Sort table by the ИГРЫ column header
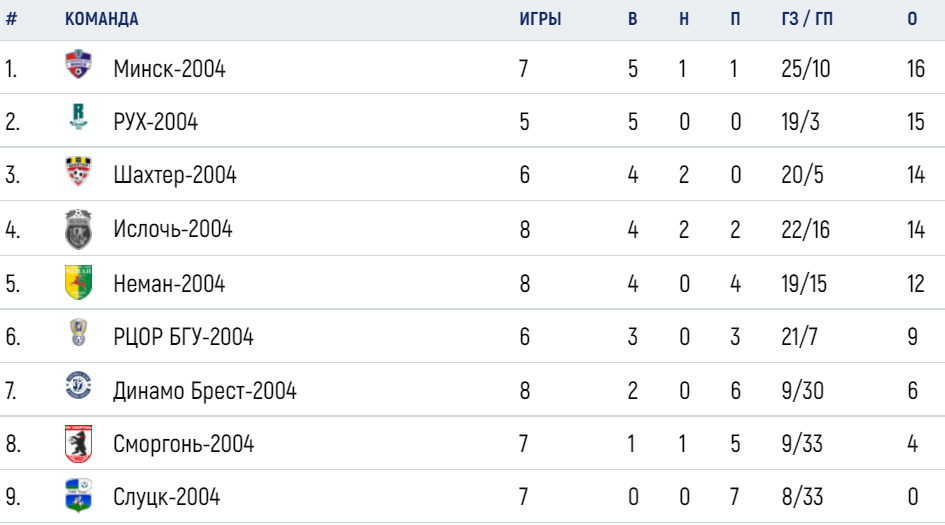 click(x=540, y=19)
